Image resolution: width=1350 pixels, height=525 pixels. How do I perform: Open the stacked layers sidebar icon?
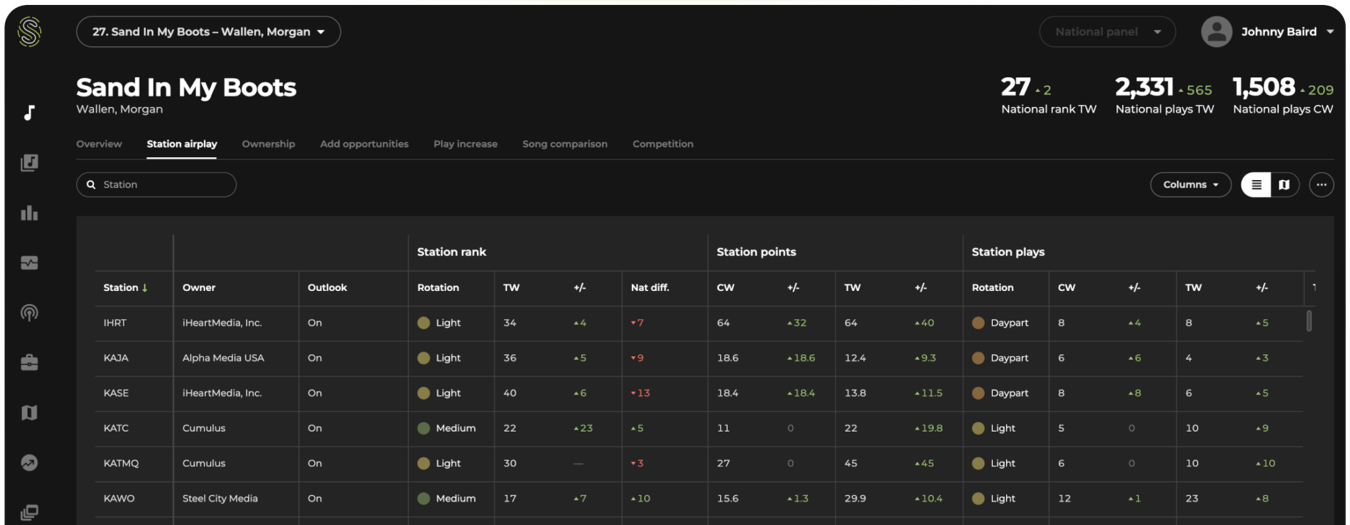click(29, 512)
